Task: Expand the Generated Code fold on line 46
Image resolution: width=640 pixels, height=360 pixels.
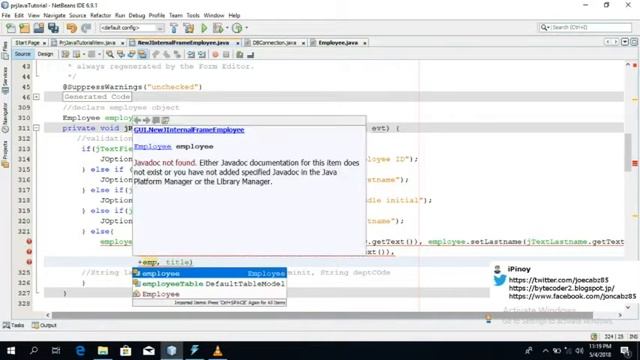Action: (36, 97)
